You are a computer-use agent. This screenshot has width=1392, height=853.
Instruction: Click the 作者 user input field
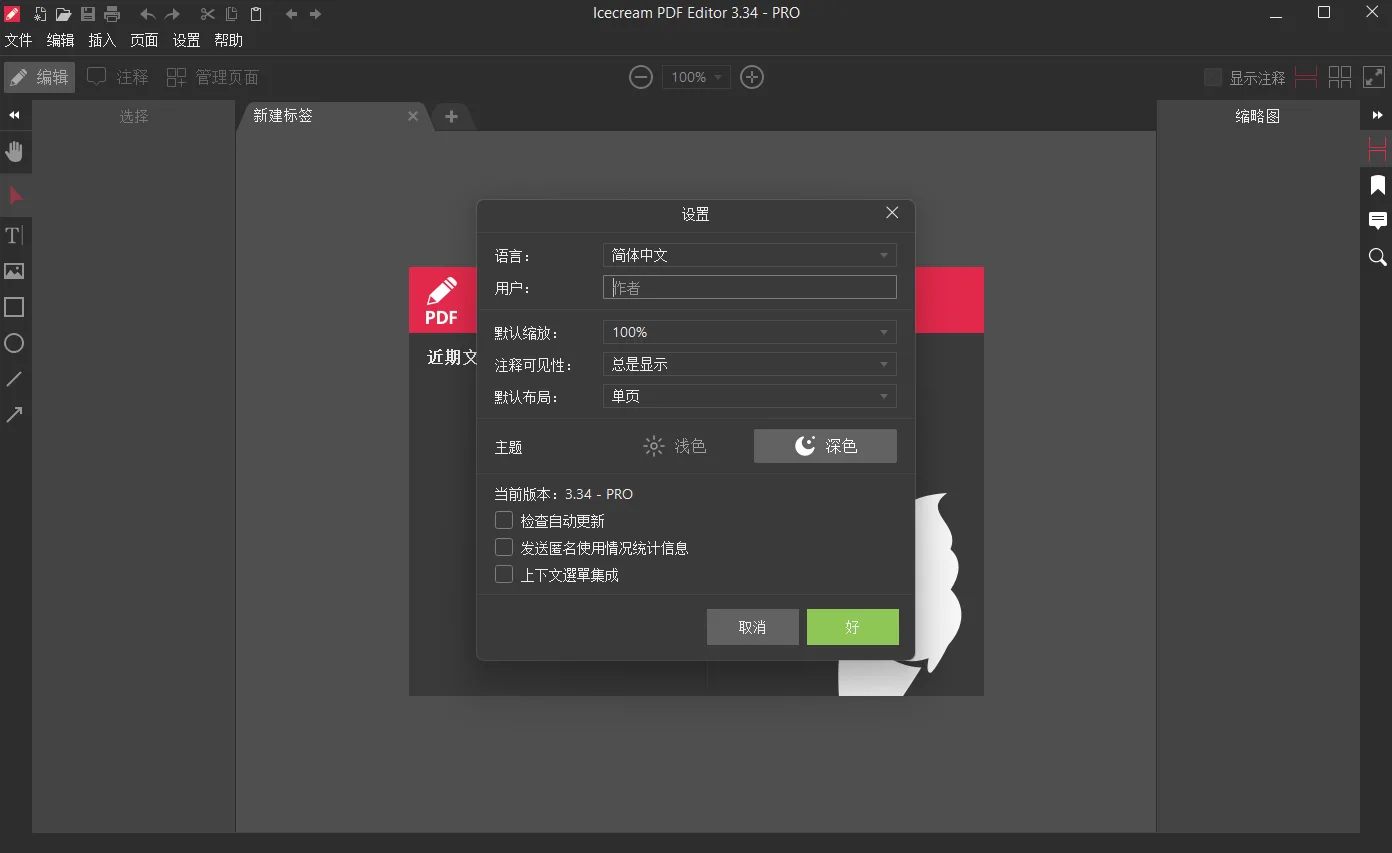click(x=750, y=288)
